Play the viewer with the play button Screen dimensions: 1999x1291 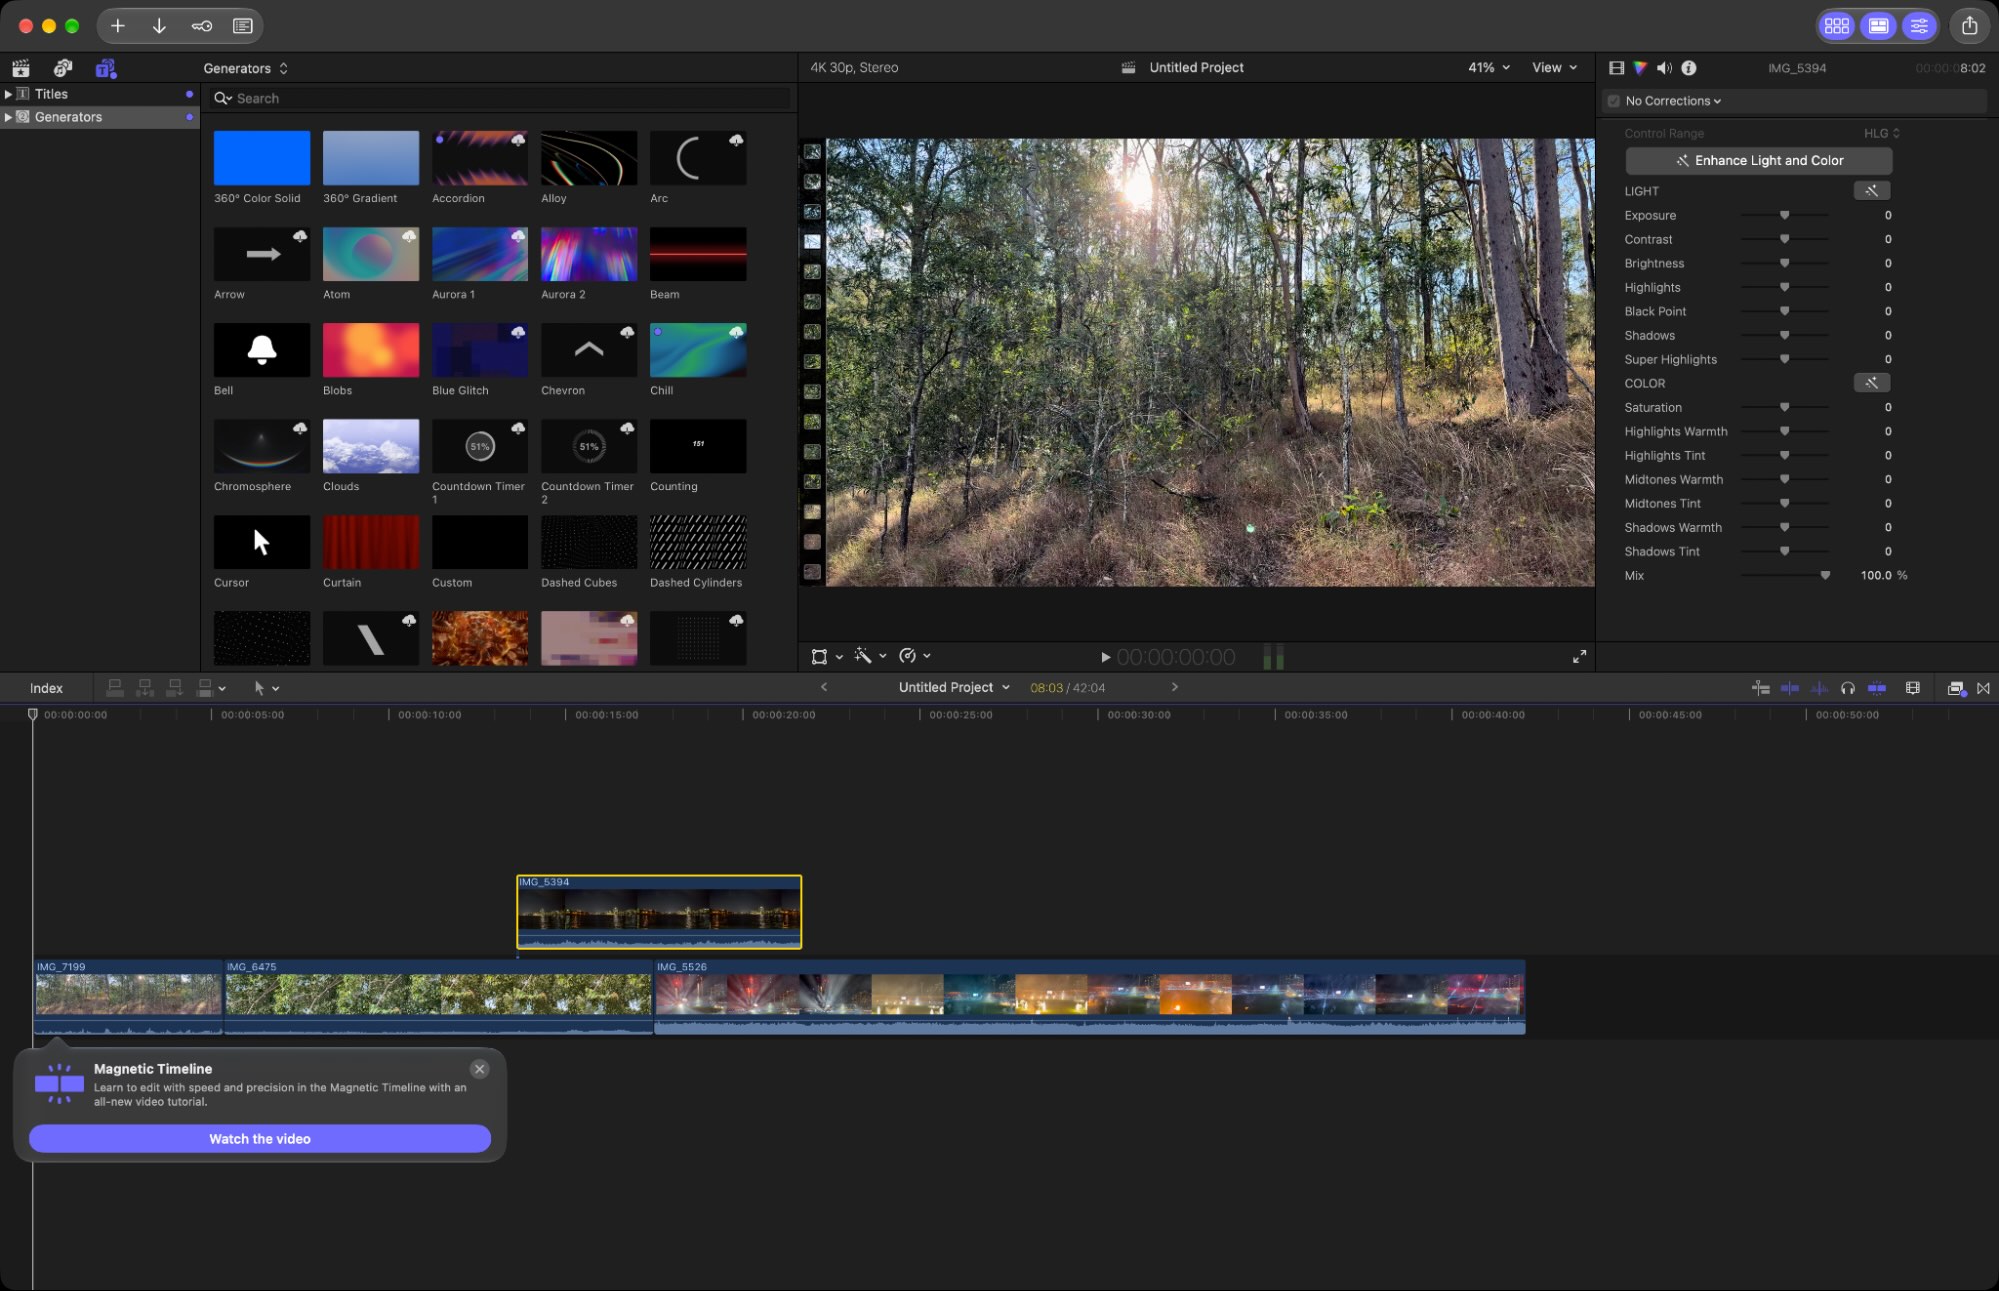tap(1105, 657)
